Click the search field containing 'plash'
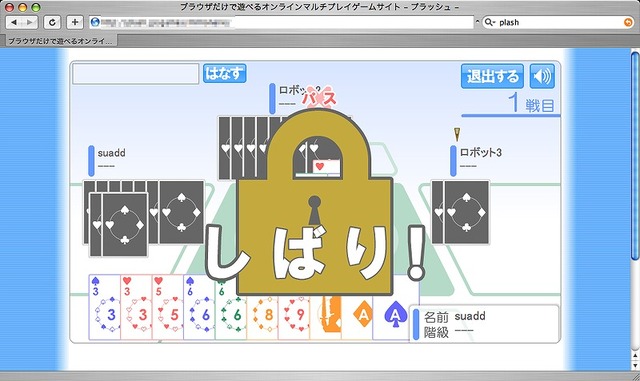Screen dimensions: 640x381 point(557,22)
